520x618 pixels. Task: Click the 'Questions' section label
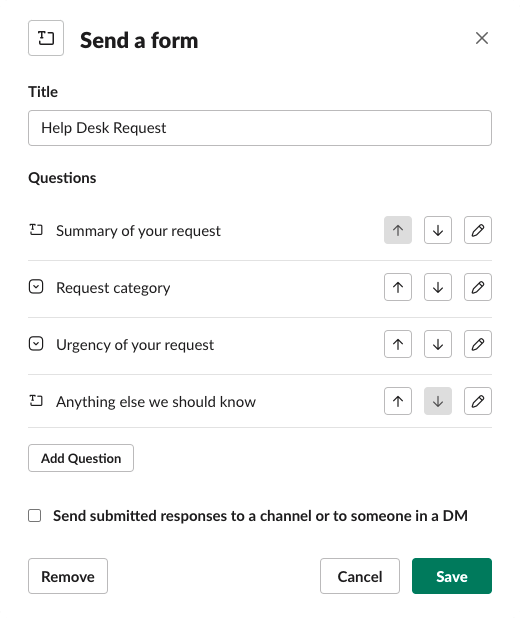coord(62,178)
